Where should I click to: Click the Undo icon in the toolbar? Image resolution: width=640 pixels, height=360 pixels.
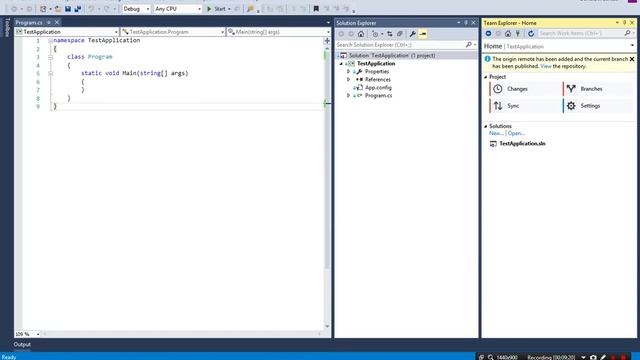(91, 9)
